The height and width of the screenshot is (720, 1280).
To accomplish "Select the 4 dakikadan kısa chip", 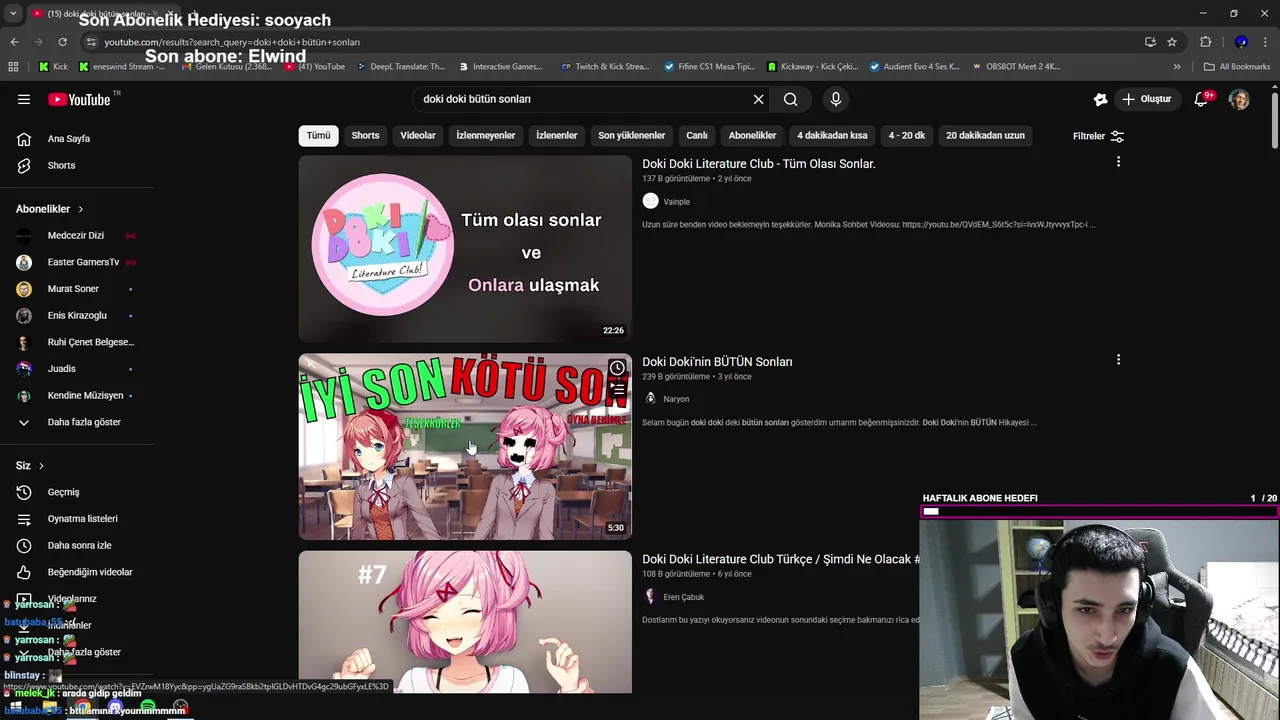I will (832, 135).
